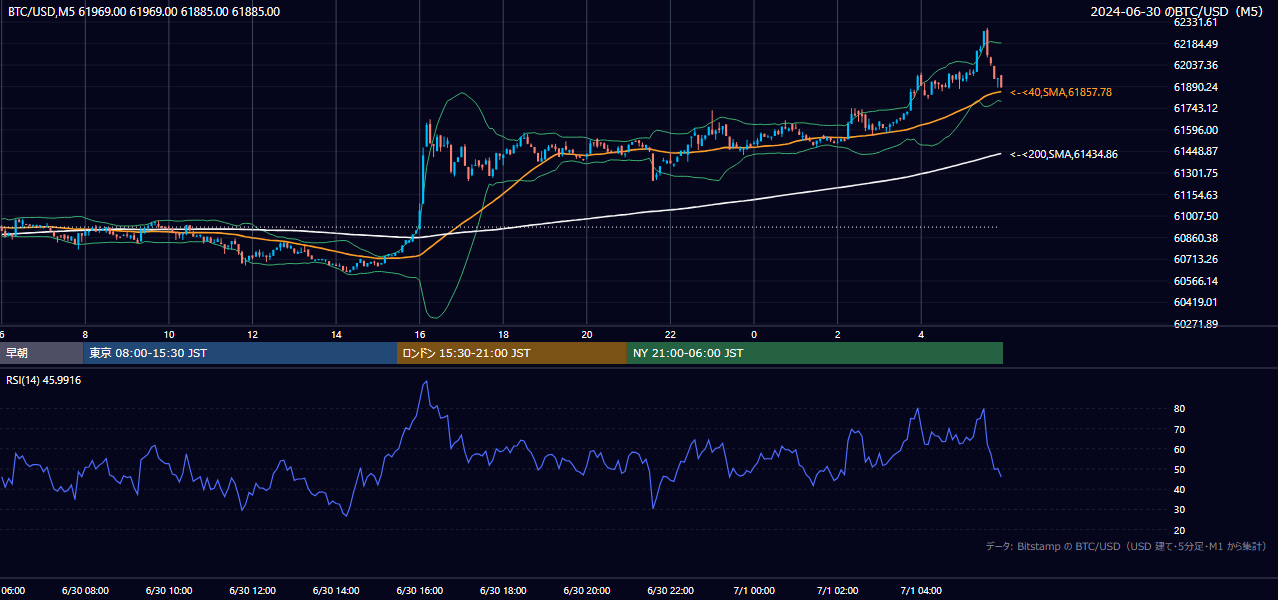1278x600 pixels.
Task: Click the 6/30 12:00 bottom time label
Action: pos(252,590)
